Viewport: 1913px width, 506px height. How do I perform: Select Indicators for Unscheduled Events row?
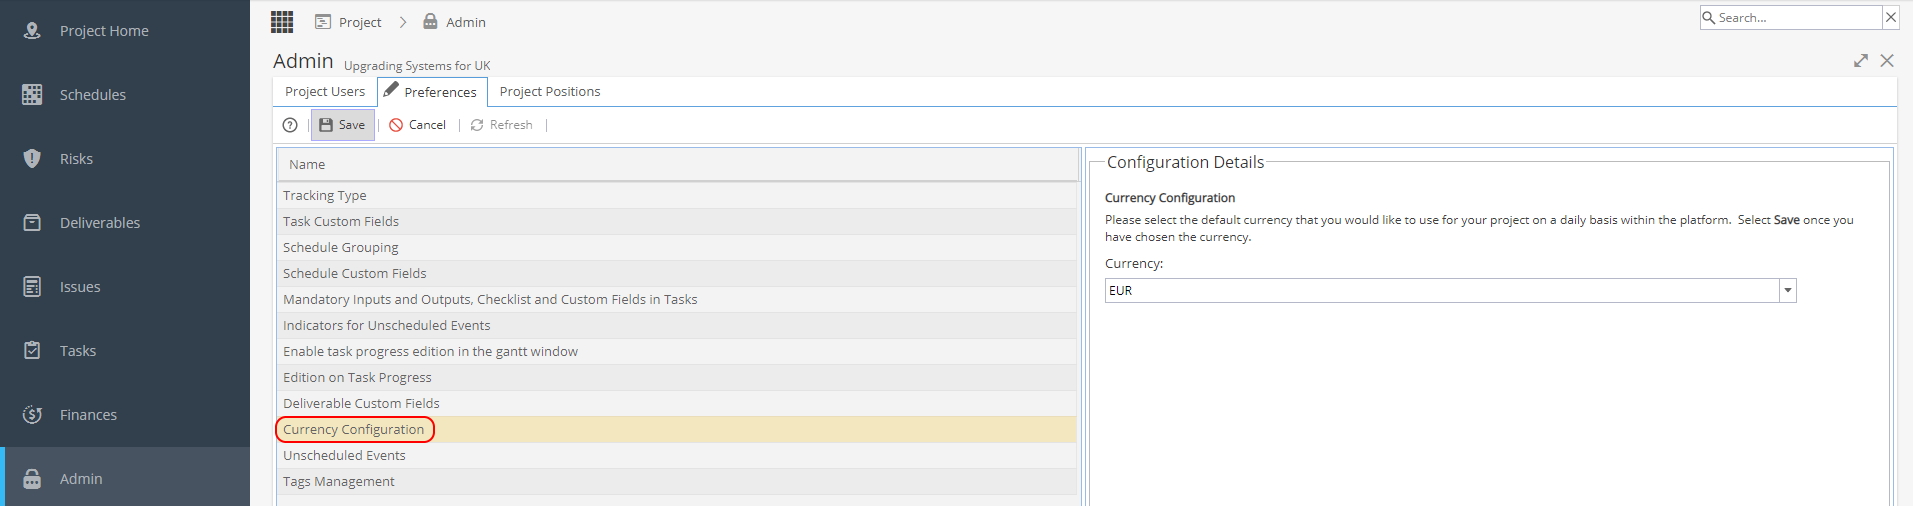tap(677, 325)
